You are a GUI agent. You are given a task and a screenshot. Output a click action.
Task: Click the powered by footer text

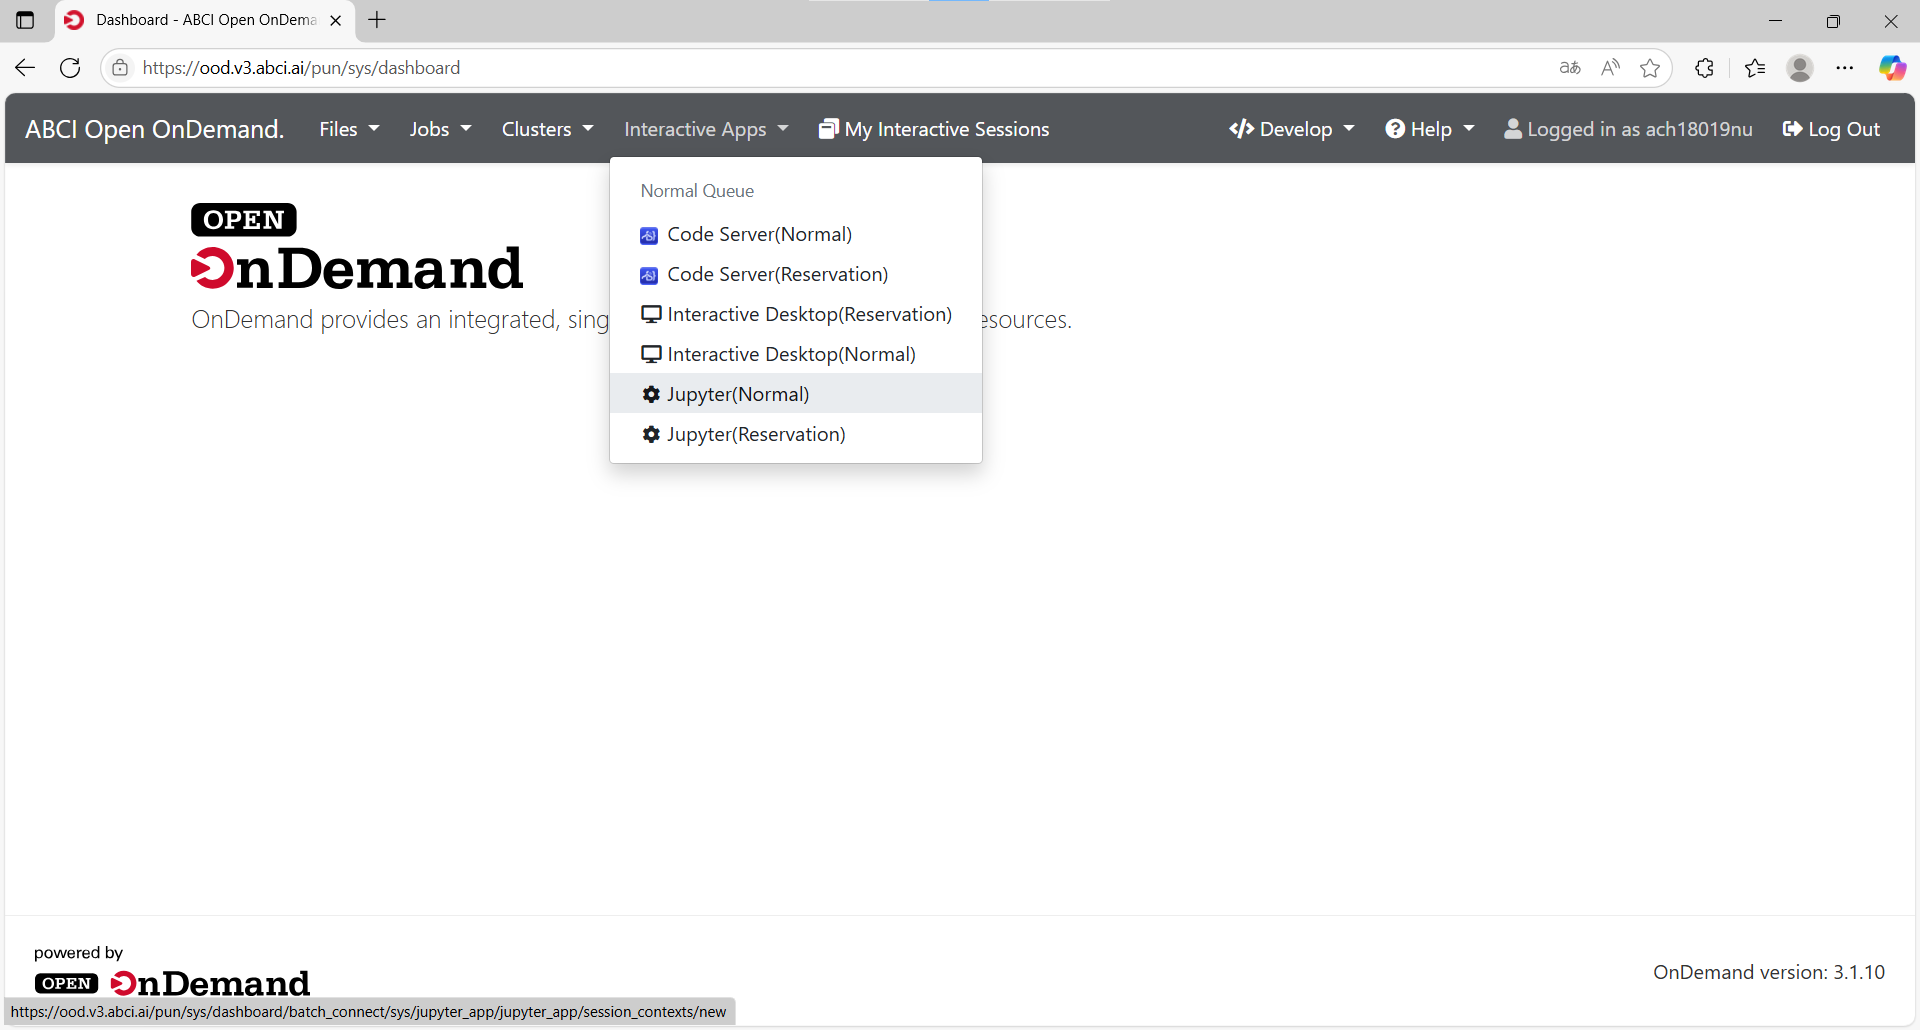78,953
